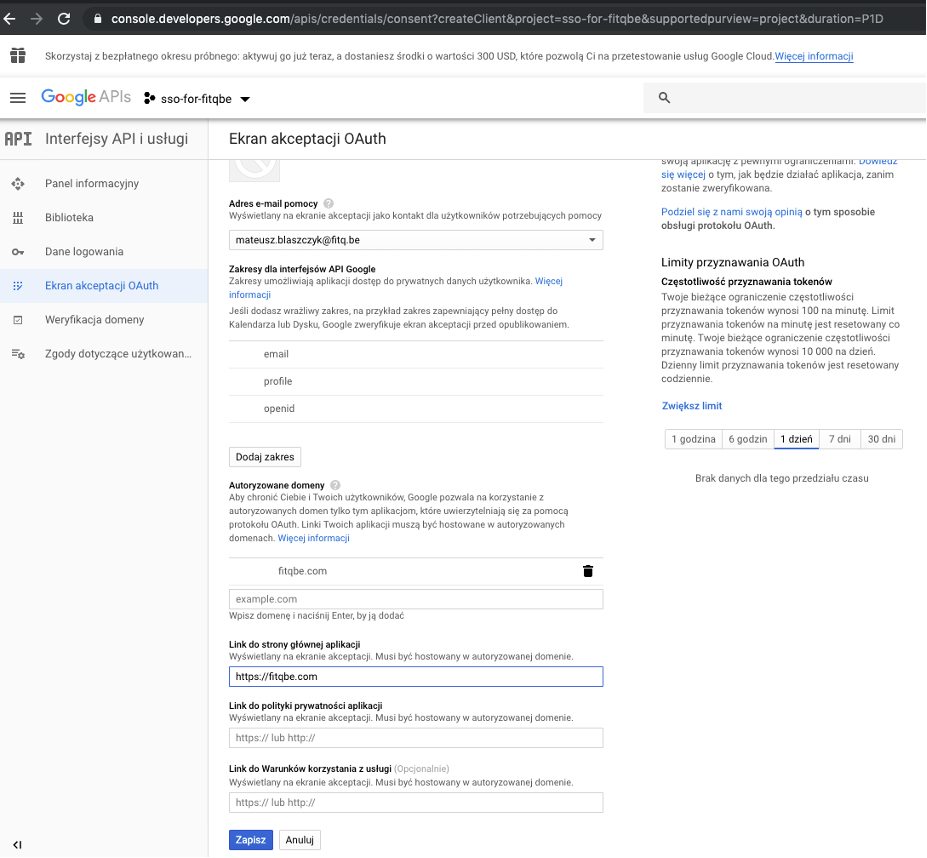Screen dimensions: 927x858
Task: Click the API icon next to Interfejsy API i usługi
Action: (x=18, y=139)
